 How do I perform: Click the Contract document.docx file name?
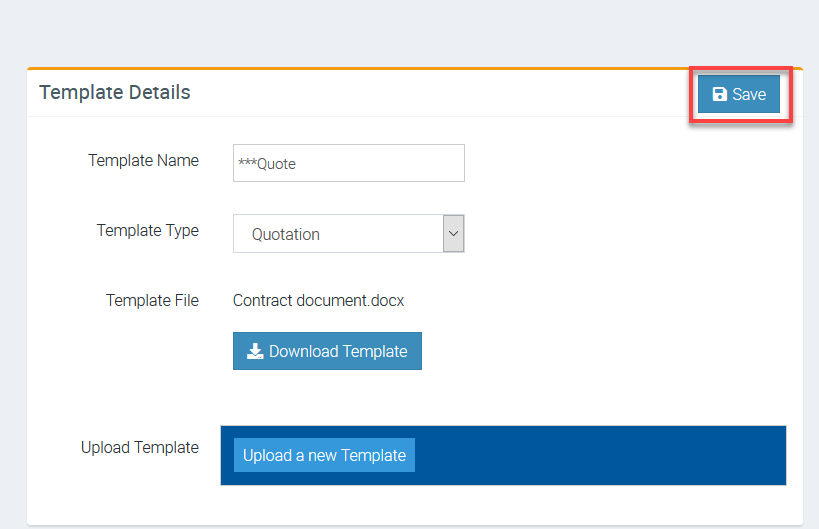click(318, 300)
